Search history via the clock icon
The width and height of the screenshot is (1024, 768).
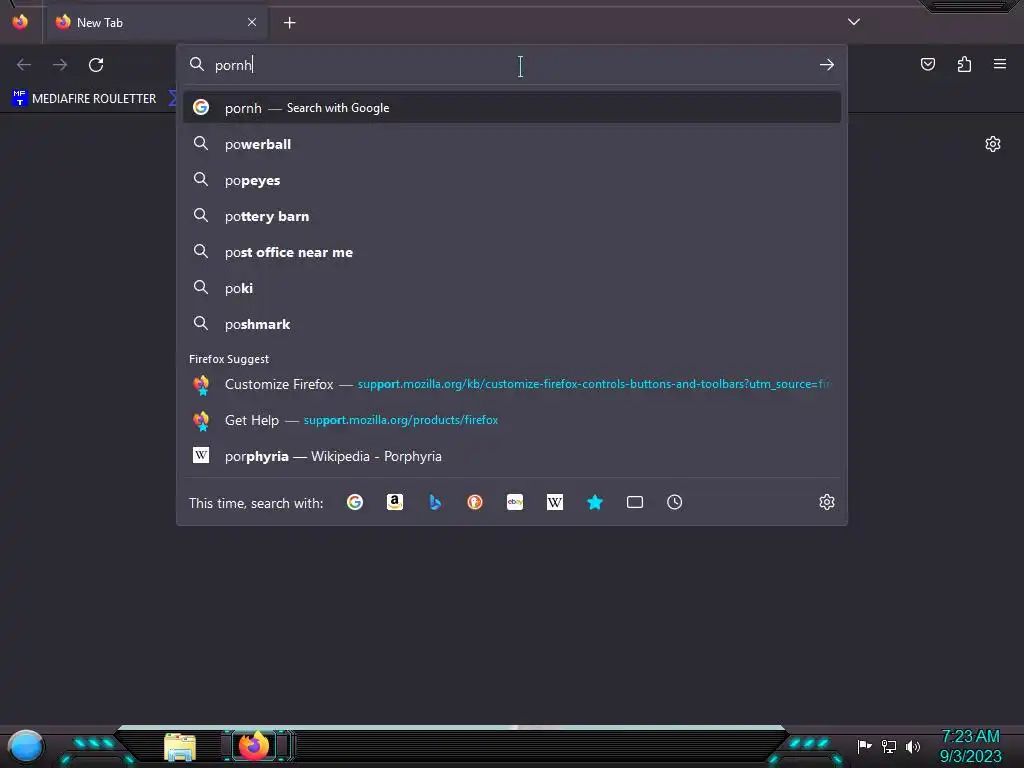pyautogui.click(x=675, y=502)
